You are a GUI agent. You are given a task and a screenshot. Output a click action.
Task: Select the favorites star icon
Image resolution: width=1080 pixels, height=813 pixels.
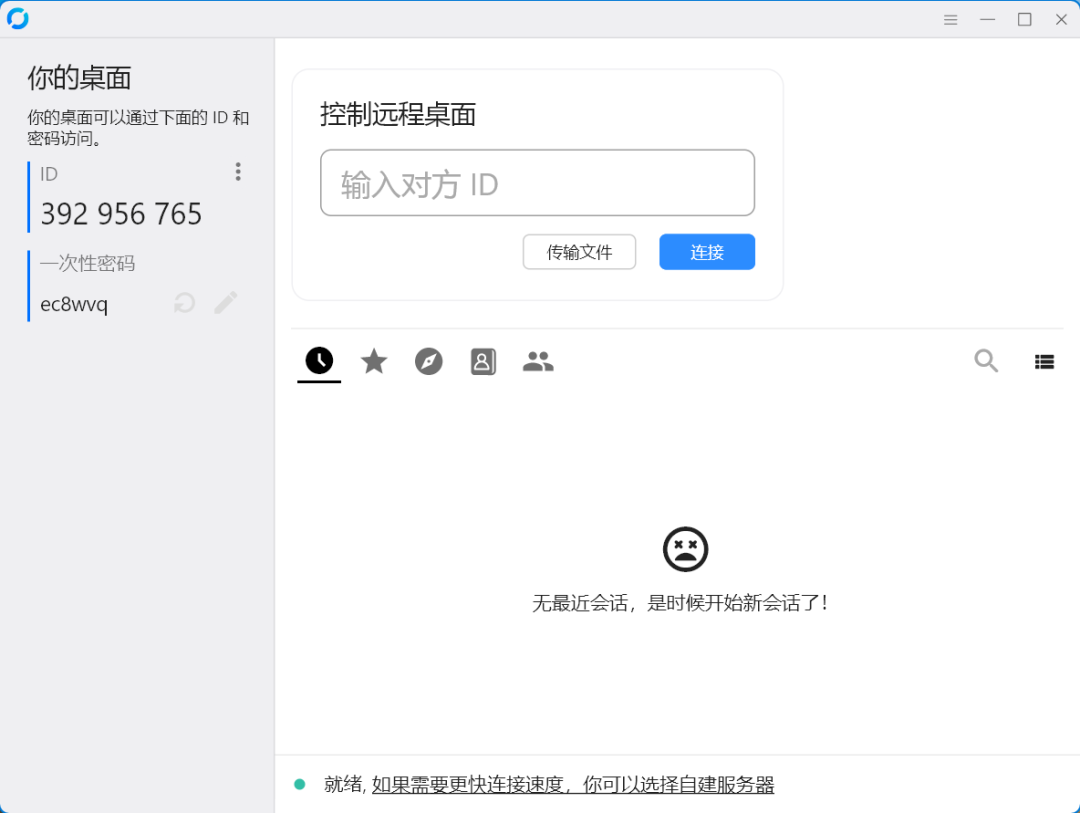tap(373, 361)
